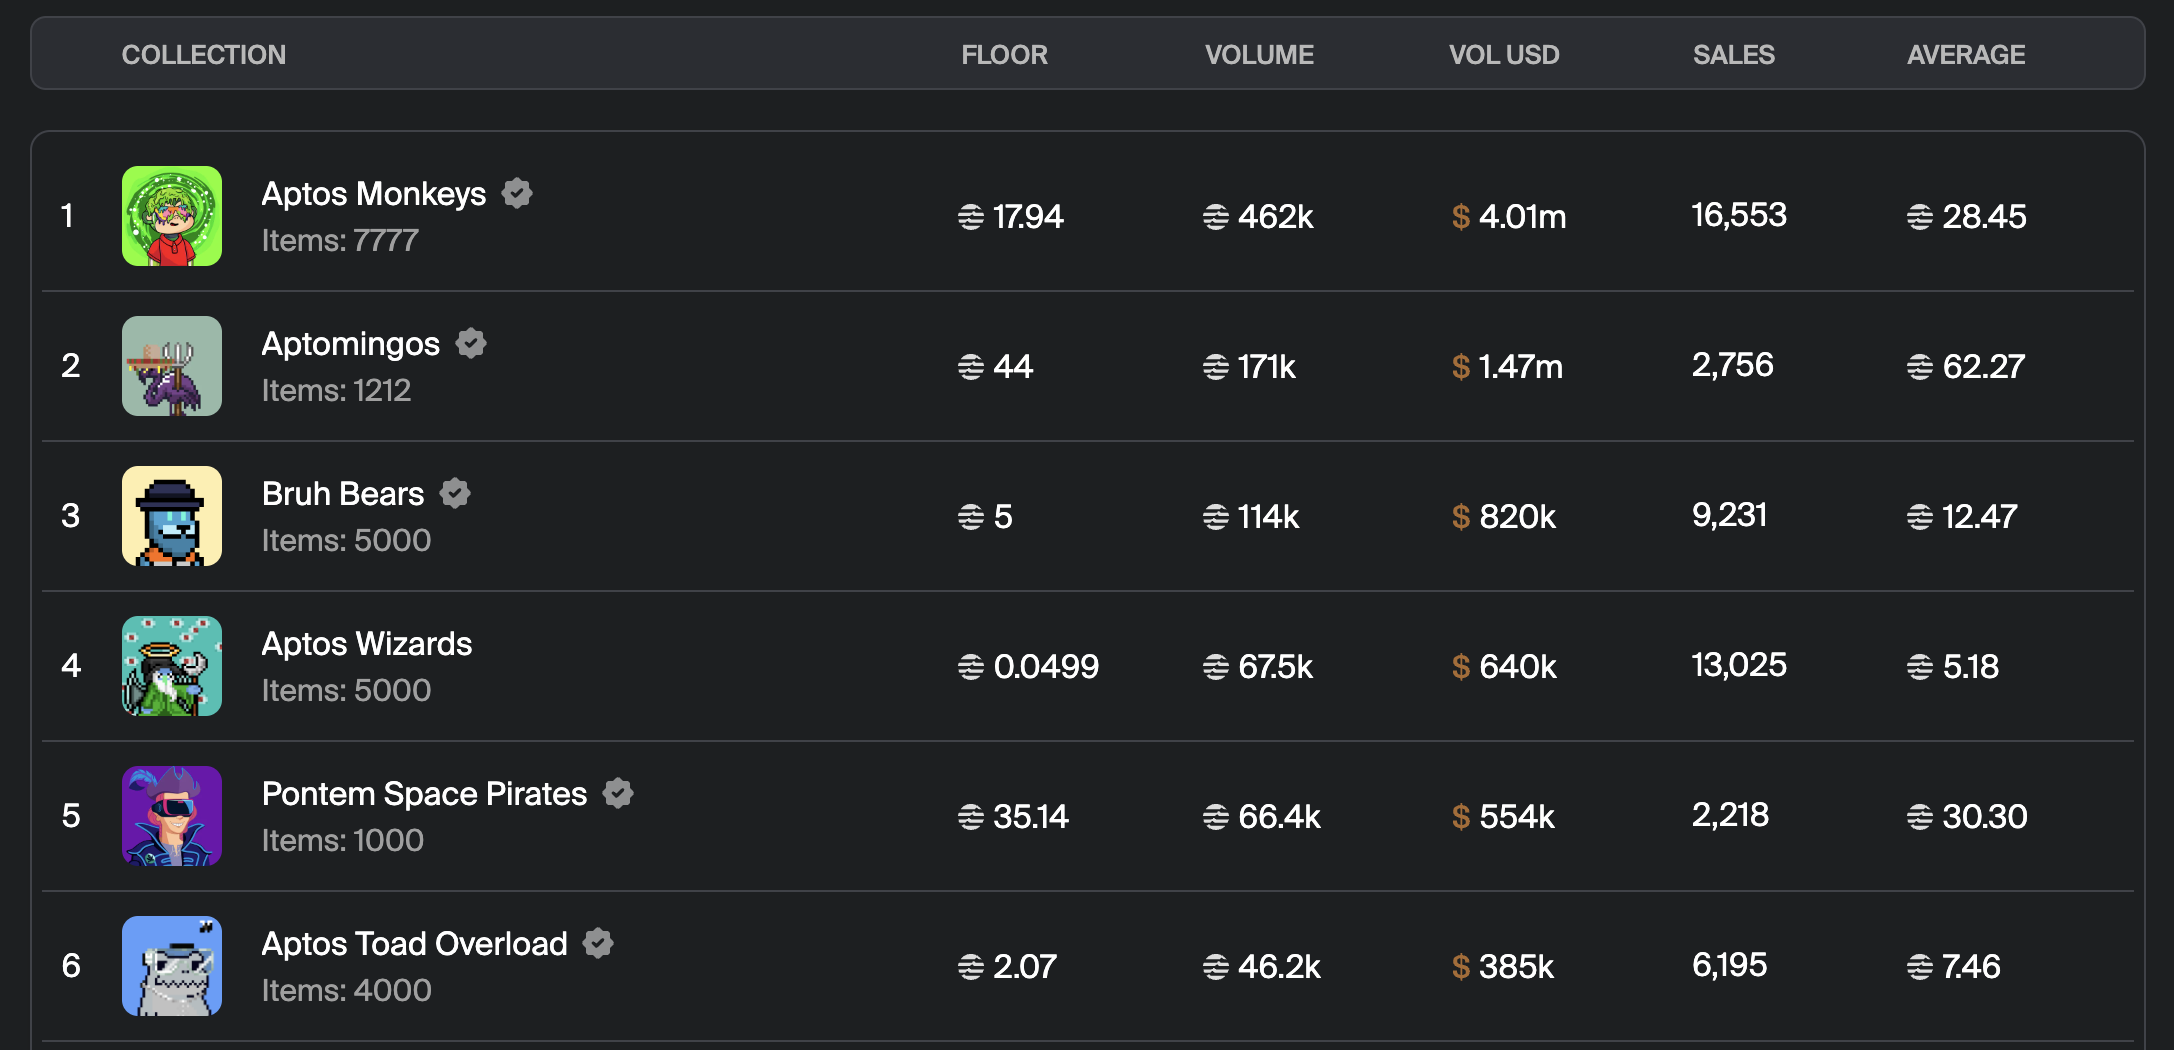Click rank number 4
The image size is (2174, 1050).
[71, 666]
